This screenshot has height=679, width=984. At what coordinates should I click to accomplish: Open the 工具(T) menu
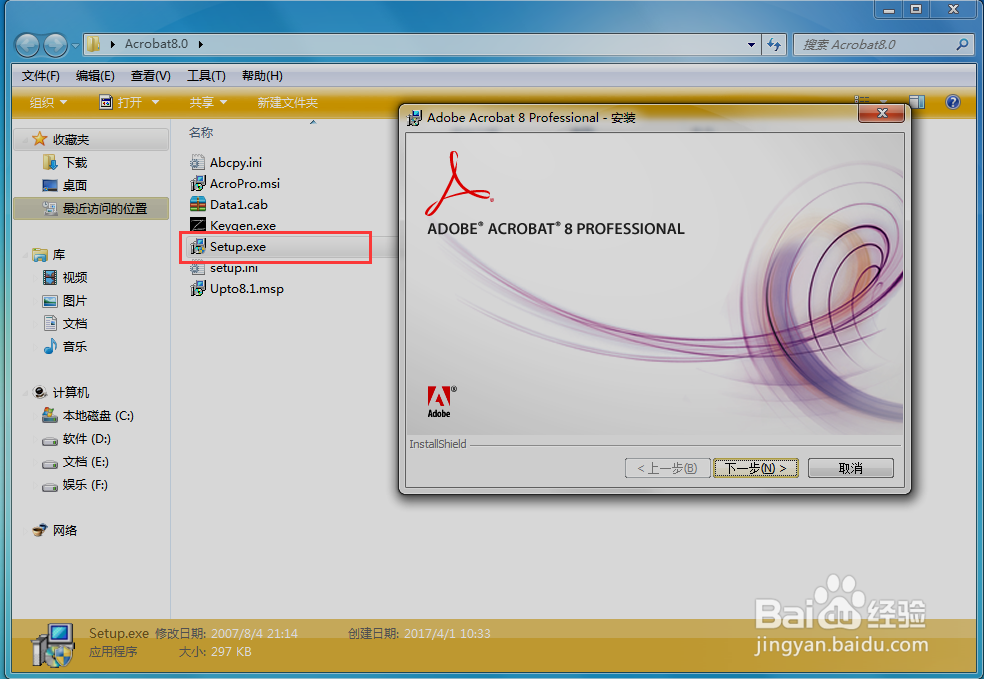pyautogui.click(x=206, y=76)
